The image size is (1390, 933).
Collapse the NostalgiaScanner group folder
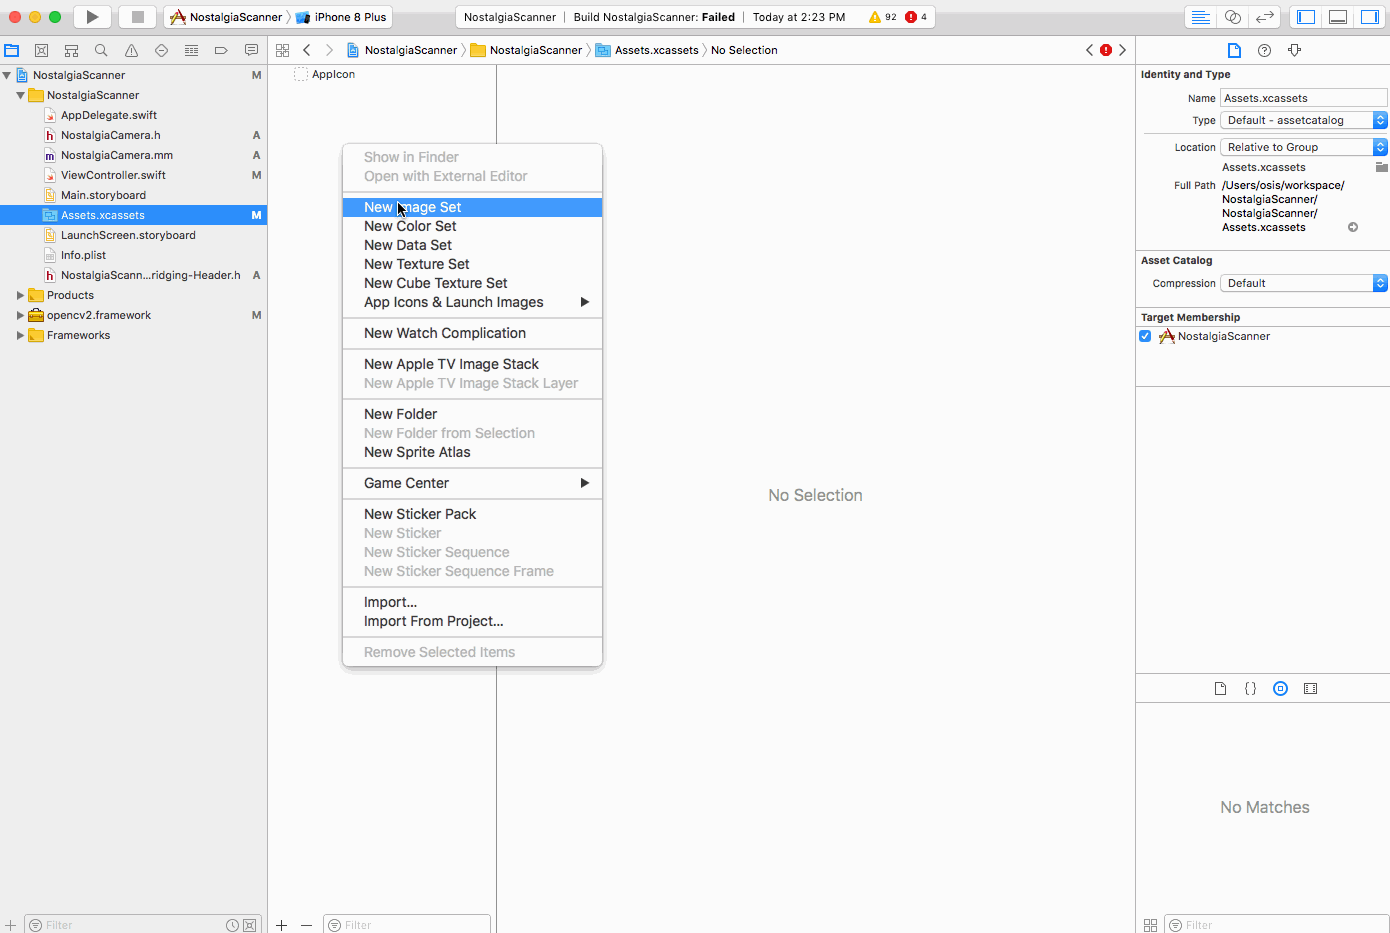pyautogui.click(x=20, y=95)
